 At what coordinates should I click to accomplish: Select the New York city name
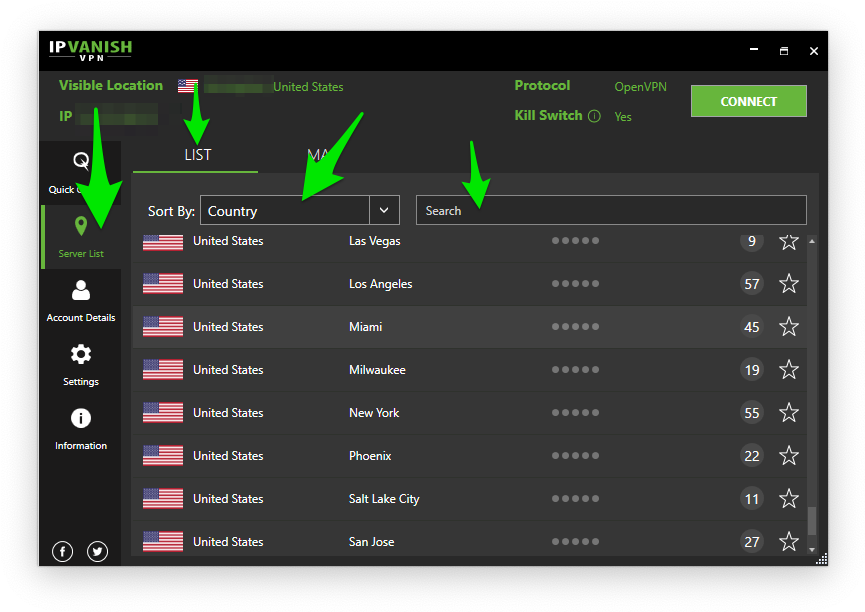pos(374,413)
